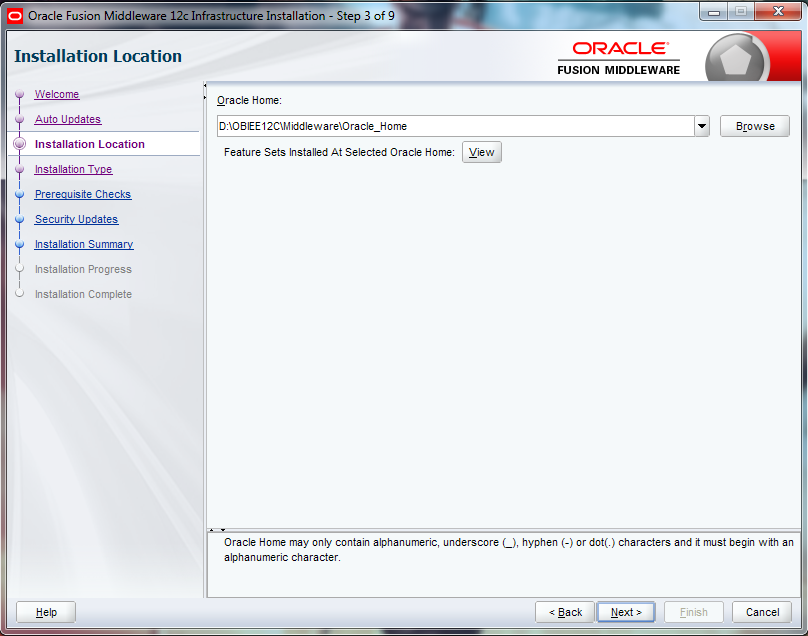
Task: Click the Feature Sets Installed label
Action: point(339,153)
